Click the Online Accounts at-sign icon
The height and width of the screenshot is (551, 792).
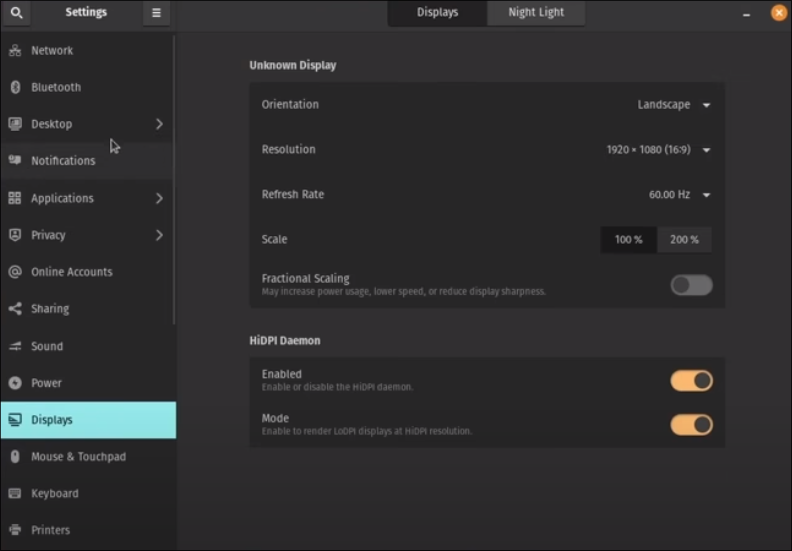click(15, 272)
